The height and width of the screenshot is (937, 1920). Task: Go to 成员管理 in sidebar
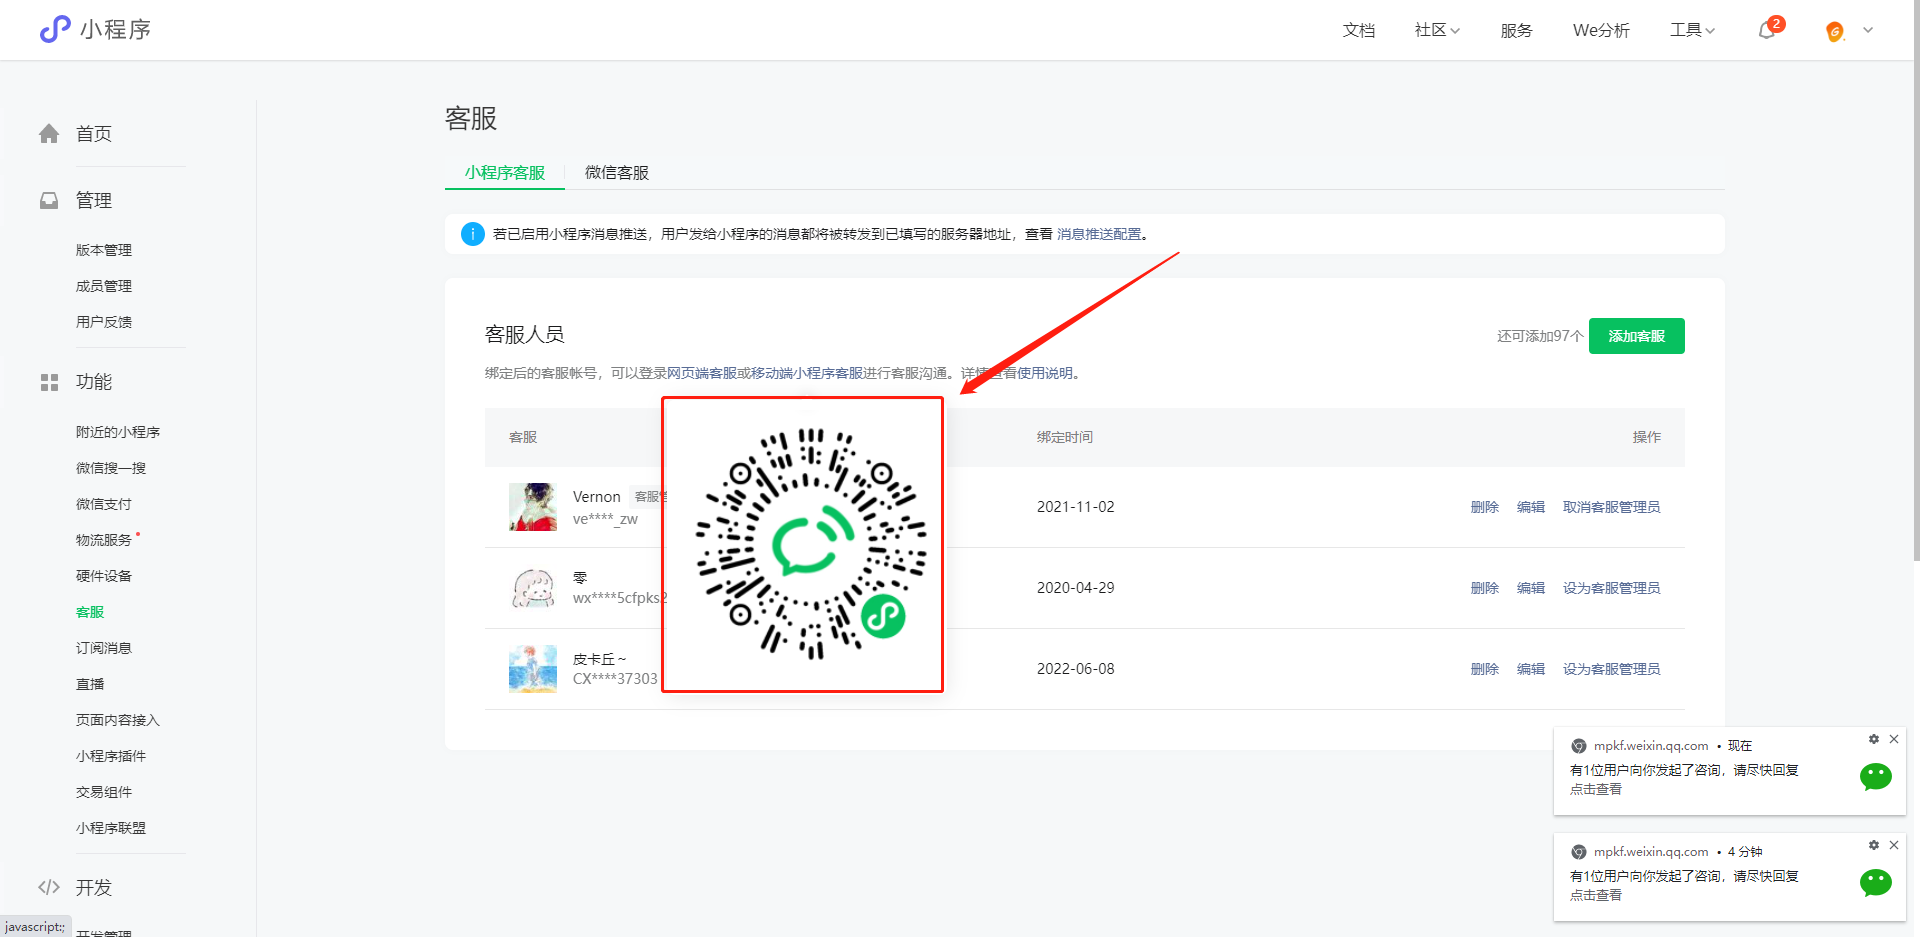point(104,286)
